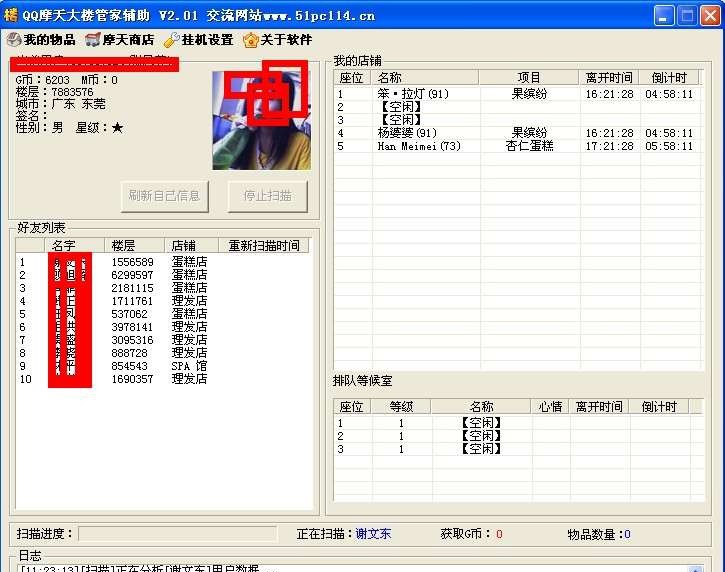
Task: Select friend row with floor 6299597
Action: 163,275
